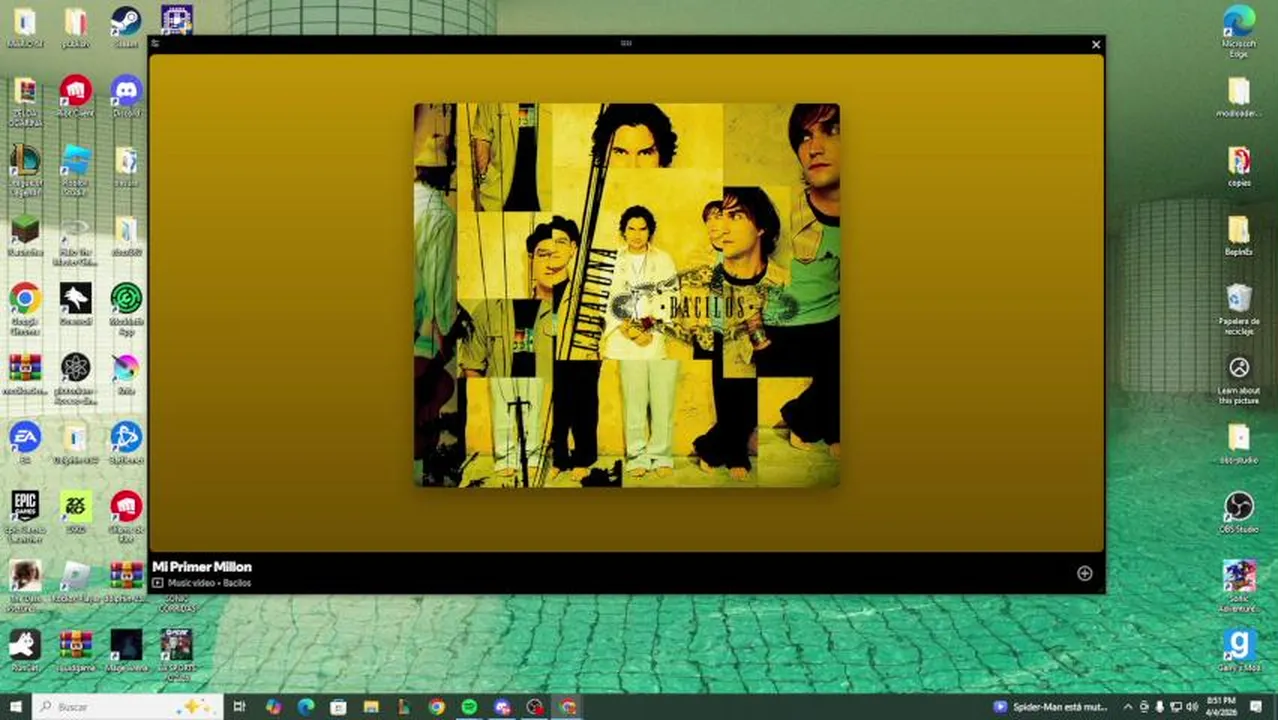
Task: Open the BepInEx folder on desktop
Action: (x=1239, y=236)
